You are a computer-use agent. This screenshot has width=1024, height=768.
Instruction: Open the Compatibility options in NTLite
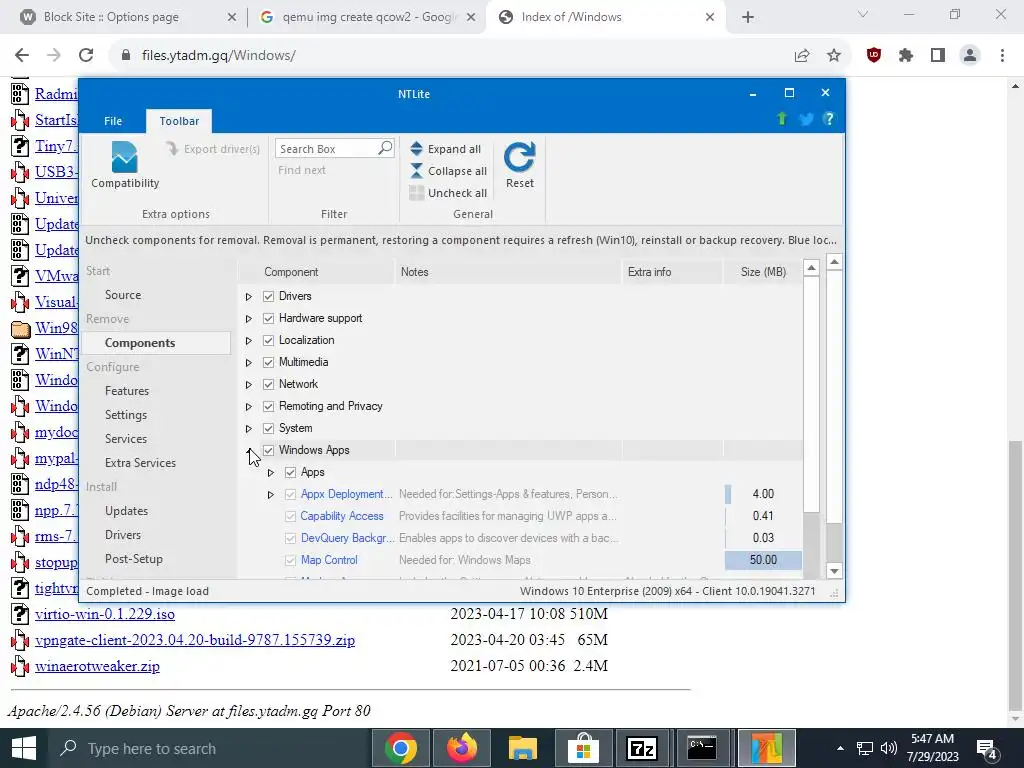pos(124,165)
